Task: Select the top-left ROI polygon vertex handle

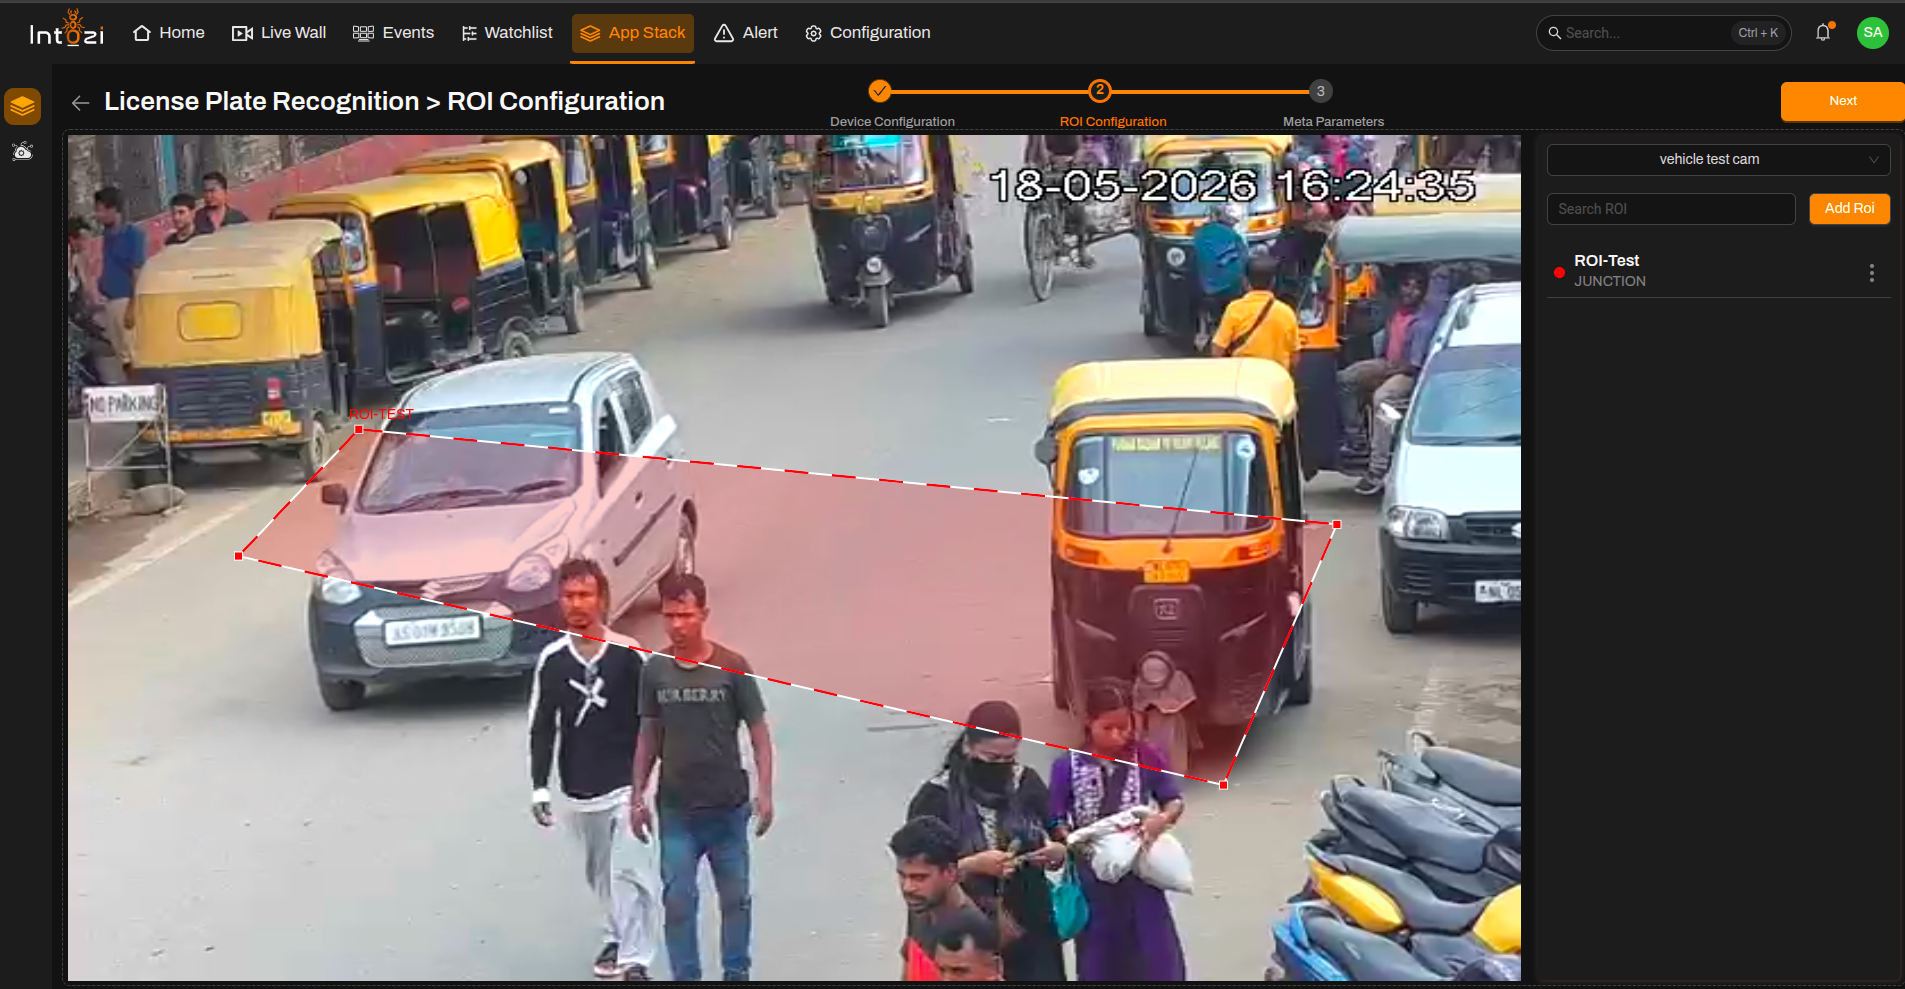Action: 359,429
